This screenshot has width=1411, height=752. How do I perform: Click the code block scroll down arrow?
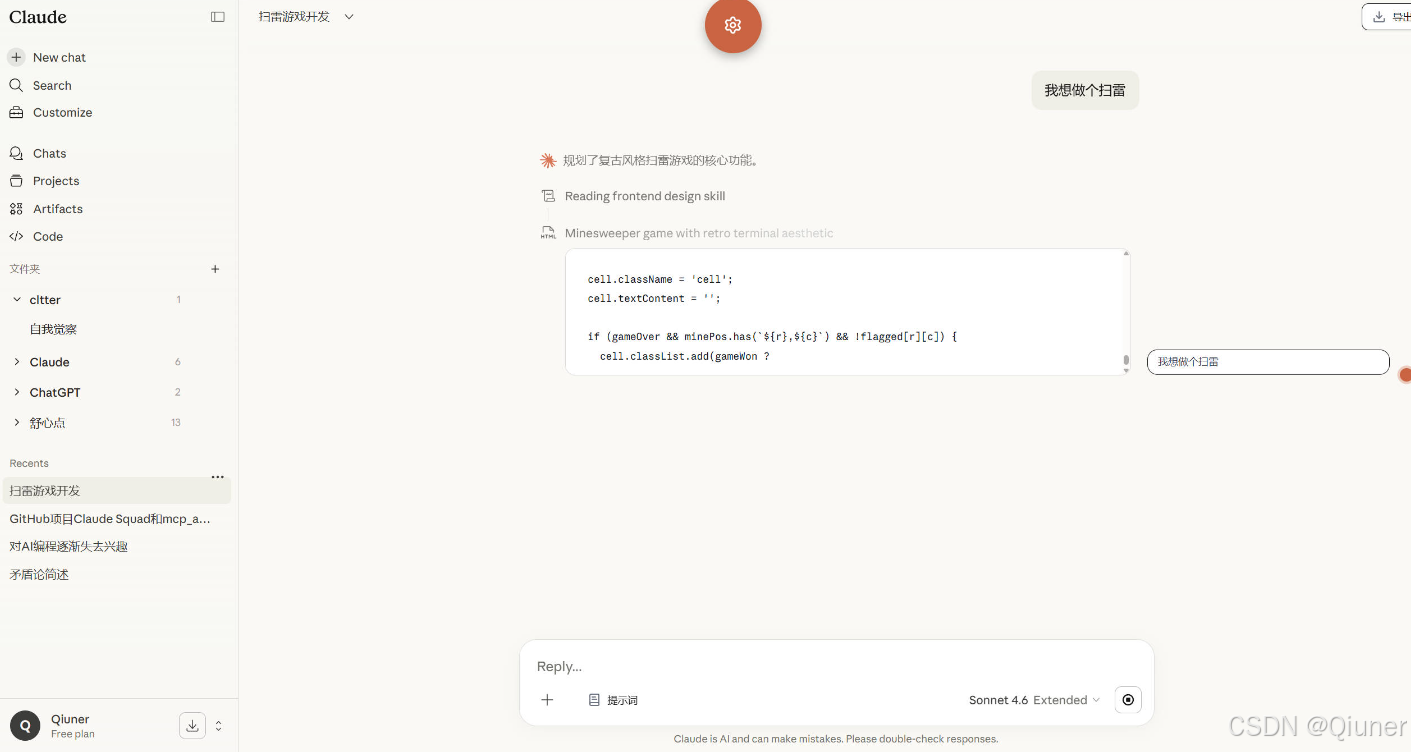point(1126,370)
